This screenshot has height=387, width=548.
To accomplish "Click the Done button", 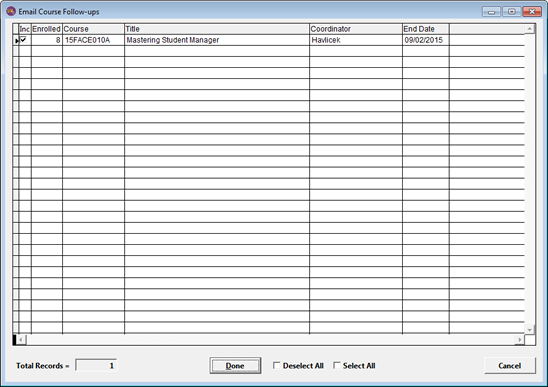I will click(235, 366).
